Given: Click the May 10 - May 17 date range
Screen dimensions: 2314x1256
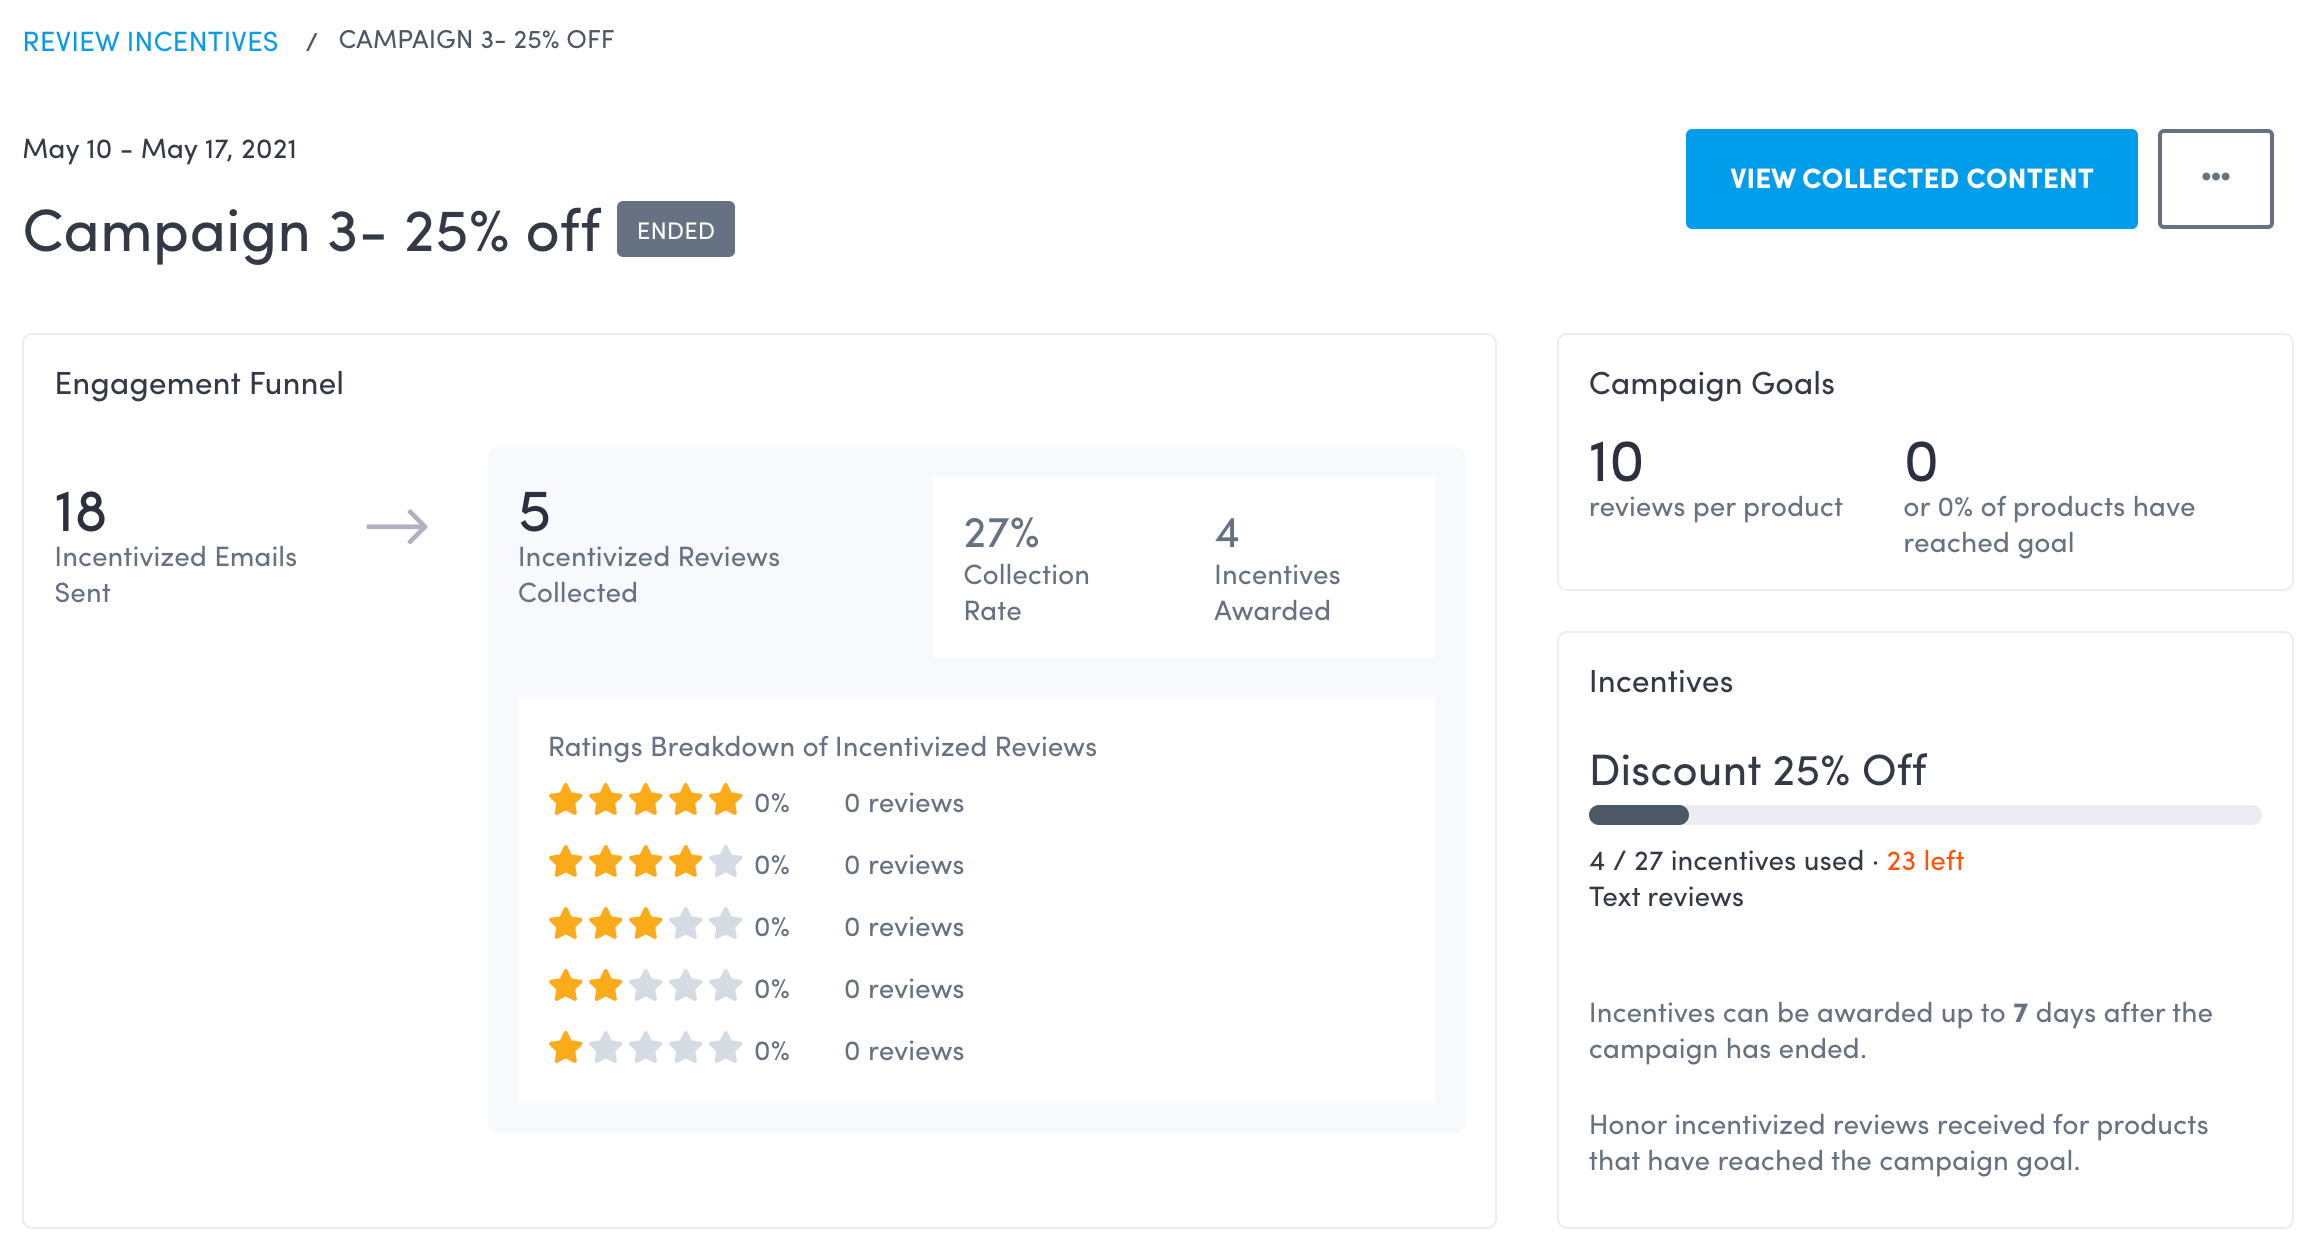Looking at the screenshot, I should 160,149.
